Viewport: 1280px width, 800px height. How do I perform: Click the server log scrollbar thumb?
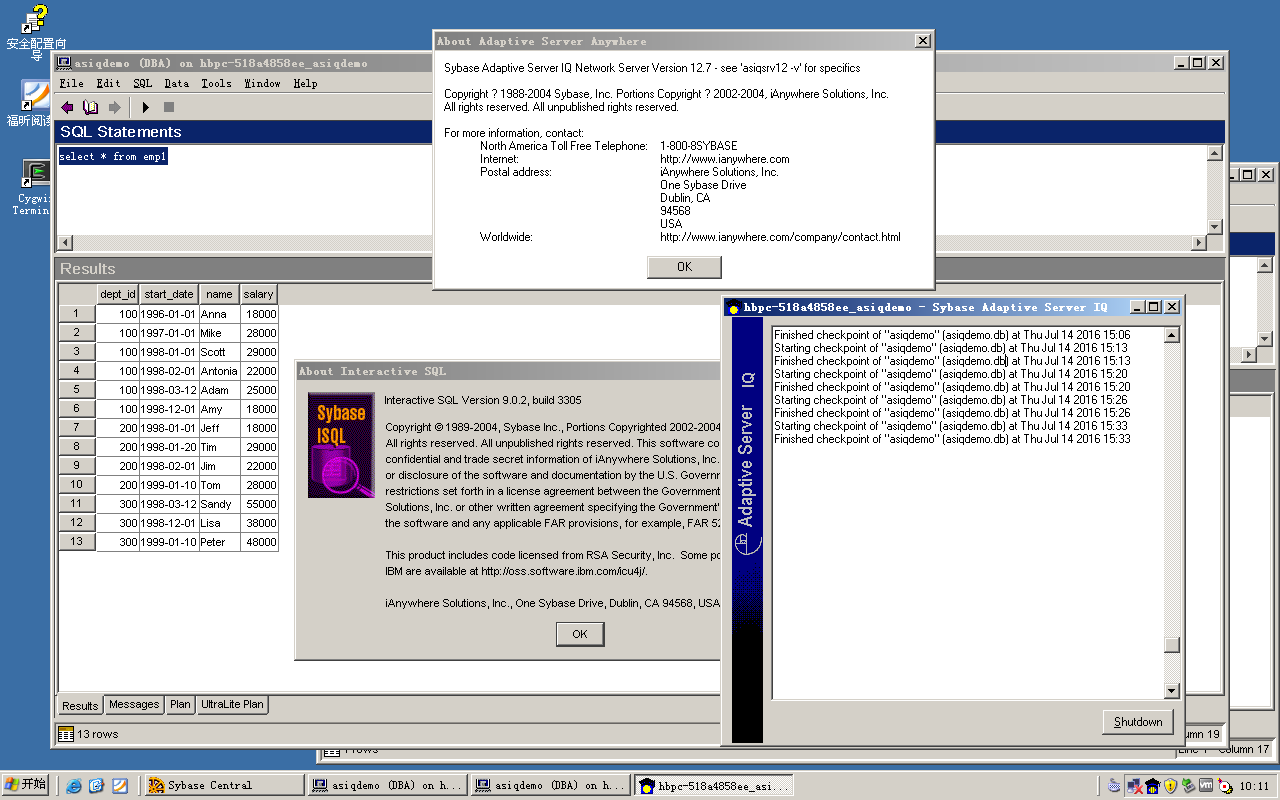[1172, 646]
